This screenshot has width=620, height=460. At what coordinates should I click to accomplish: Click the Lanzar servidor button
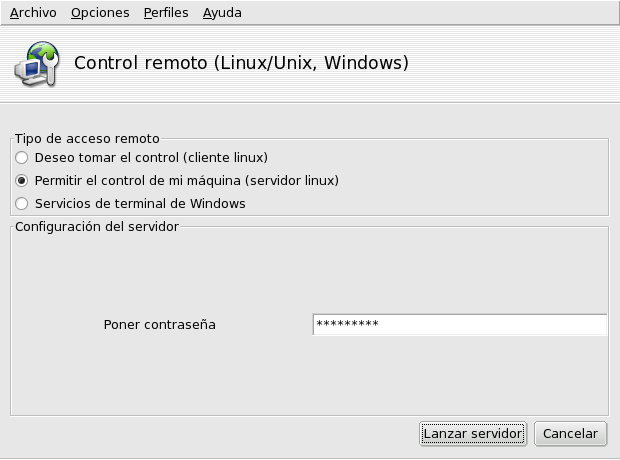[473, 433]
